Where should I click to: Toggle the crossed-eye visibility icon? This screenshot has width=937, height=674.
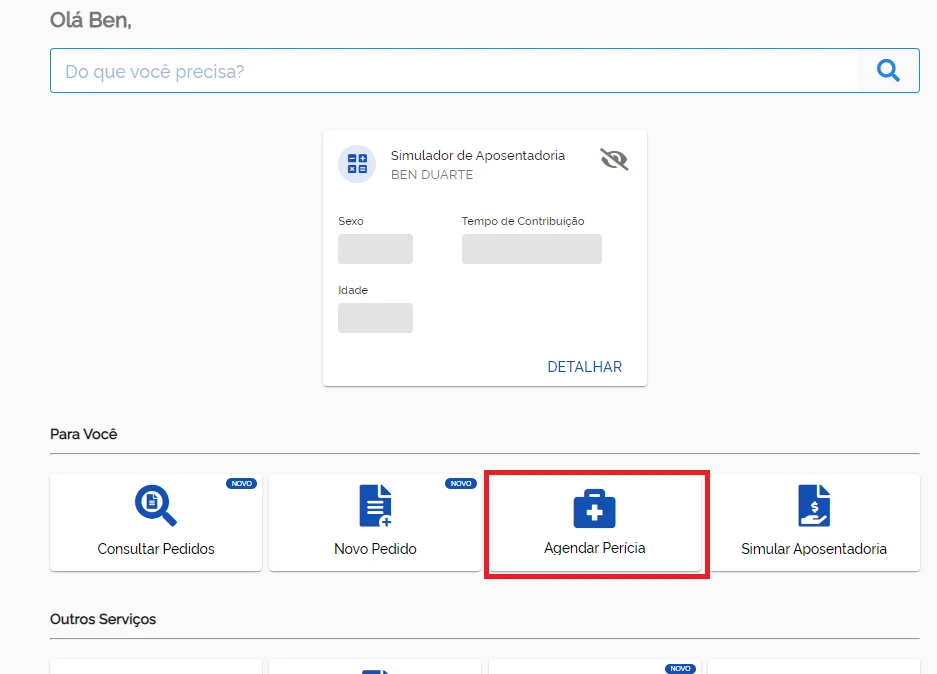(614, 160)
